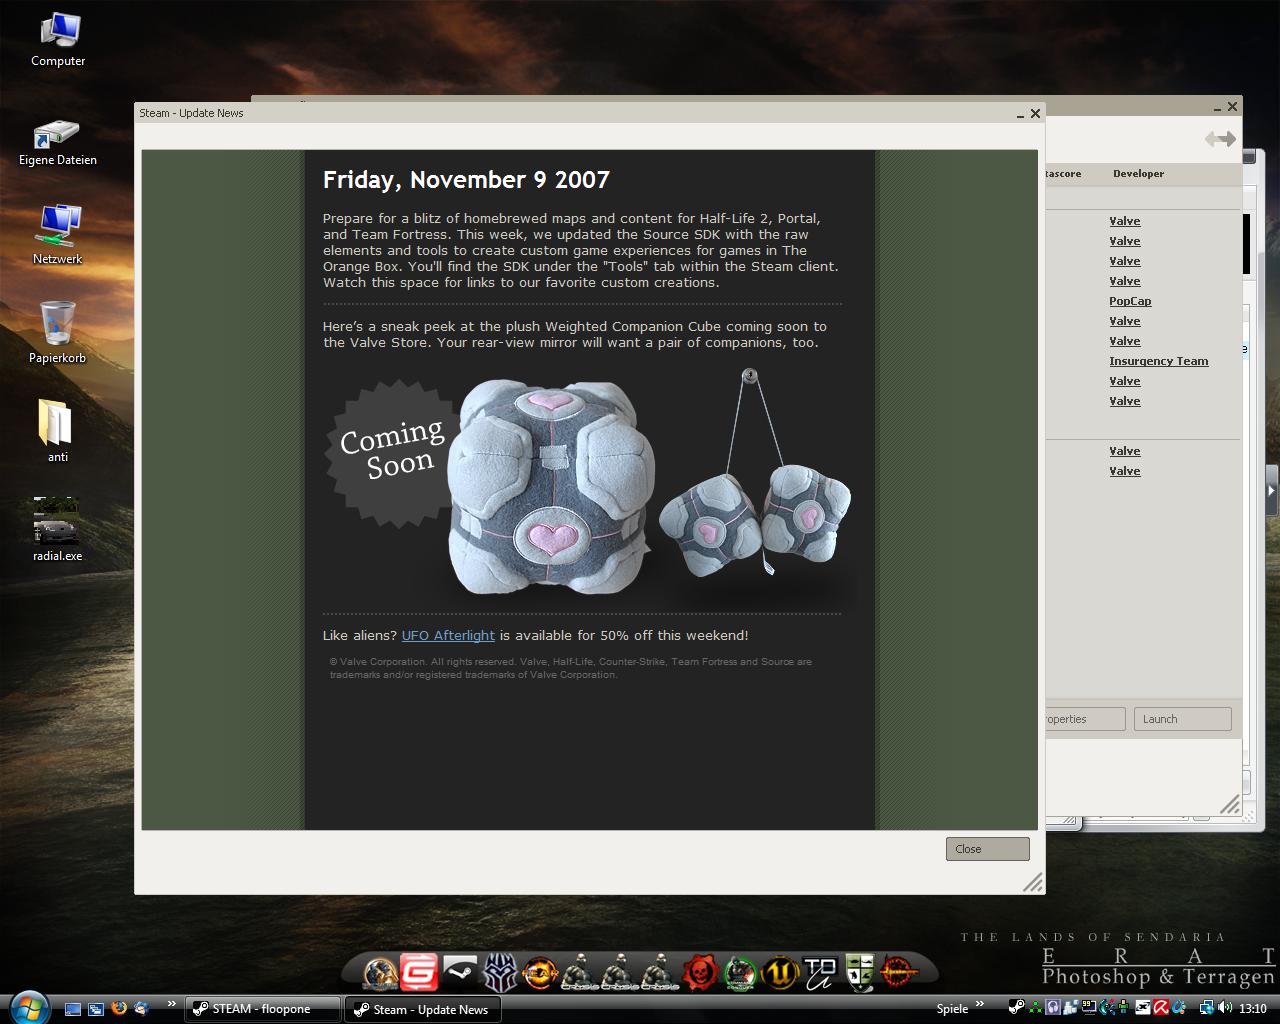Screen dimensions: 1280x1024
Task: Click the Steam window double-arrow icon
Action: [x=1220, y=139]
